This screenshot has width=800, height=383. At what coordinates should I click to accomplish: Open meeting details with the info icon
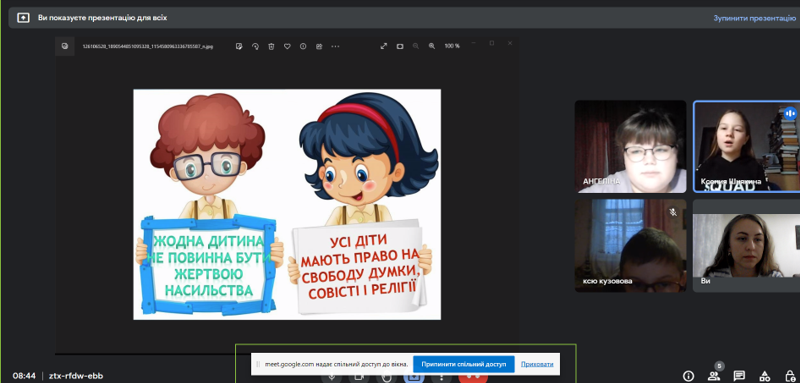pyautogui.click(x=688, y=376)
